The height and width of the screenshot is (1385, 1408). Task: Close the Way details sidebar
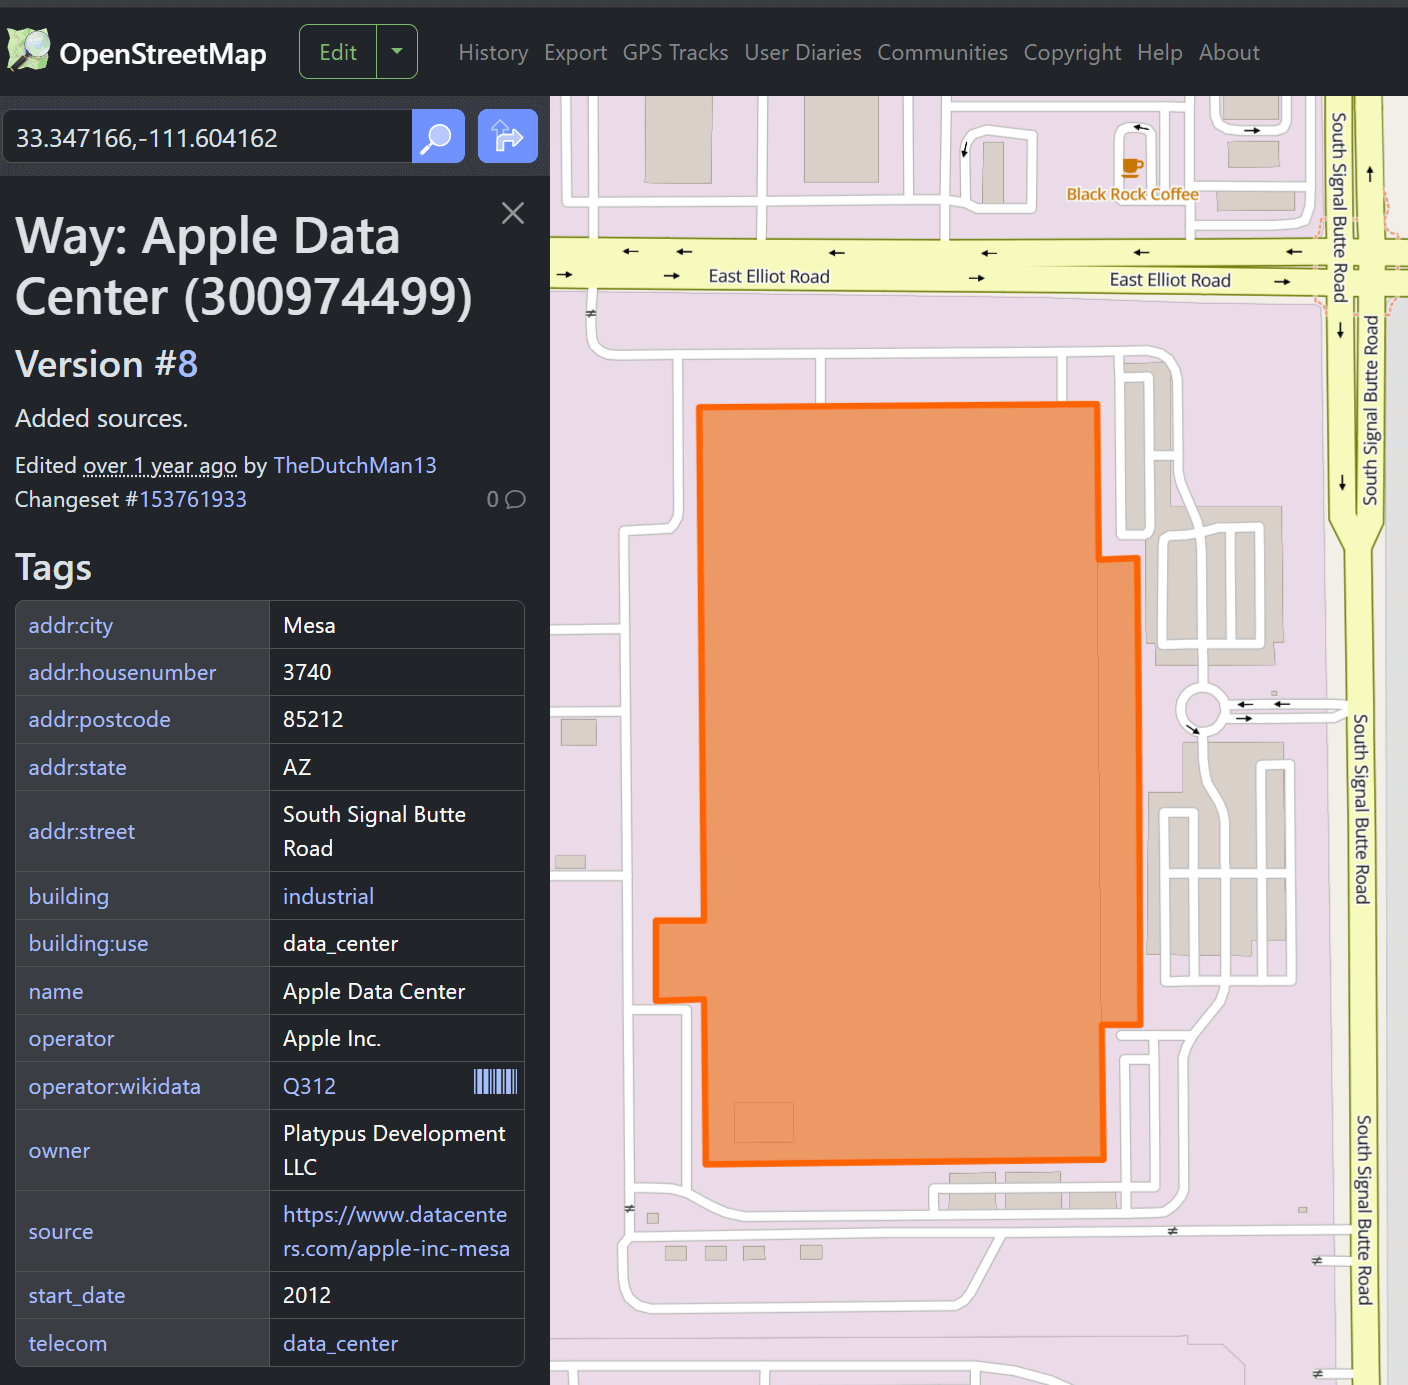pos(512,213)
